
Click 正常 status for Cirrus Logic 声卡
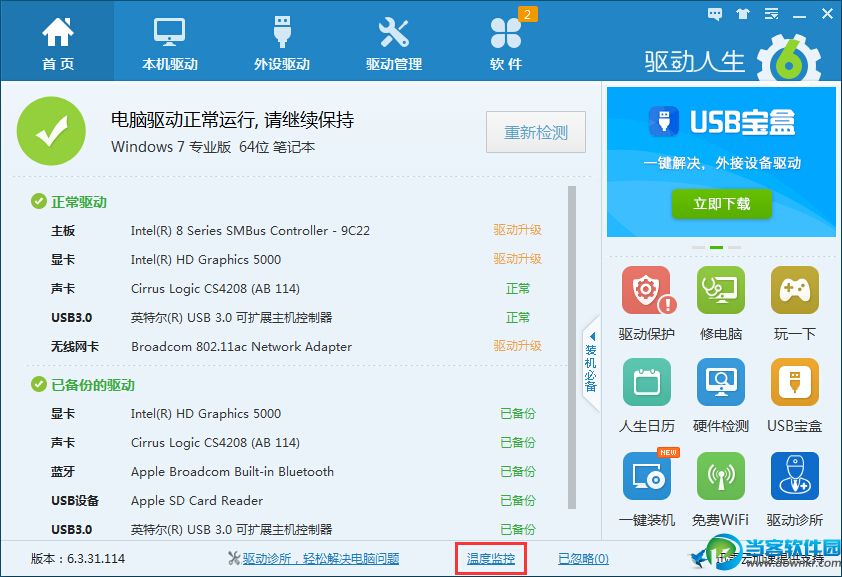(518, 289)
